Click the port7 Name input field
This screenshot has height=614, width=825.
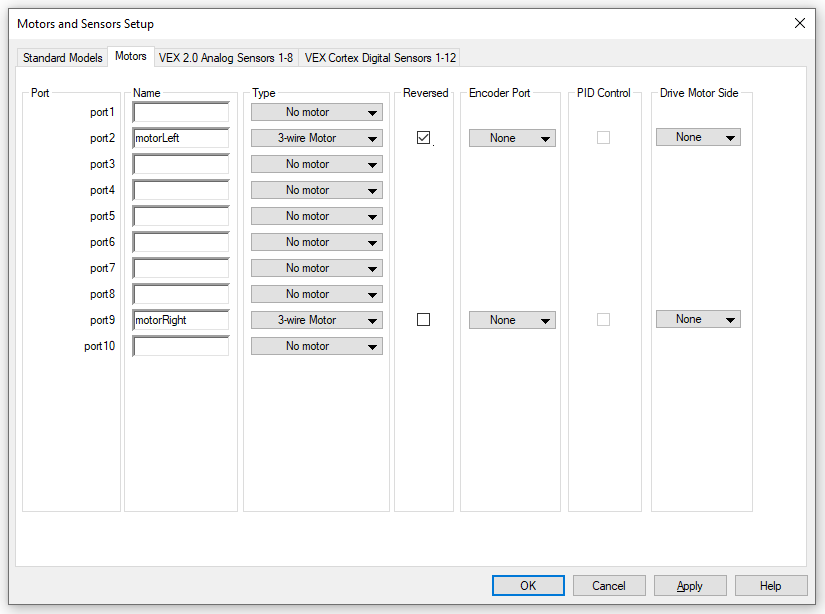coord(181,268)
